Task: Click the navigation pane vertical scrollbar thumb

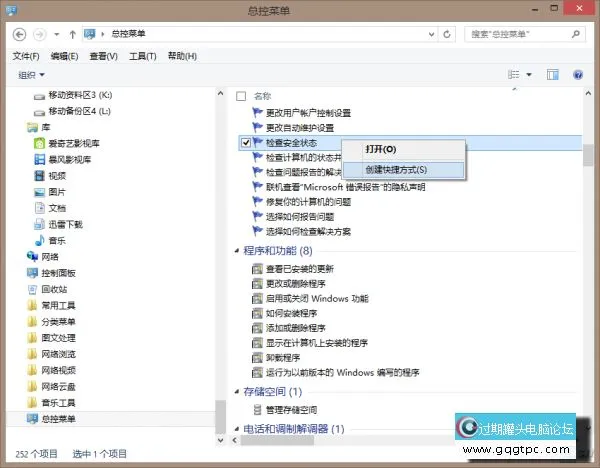Action: point(220,416)
